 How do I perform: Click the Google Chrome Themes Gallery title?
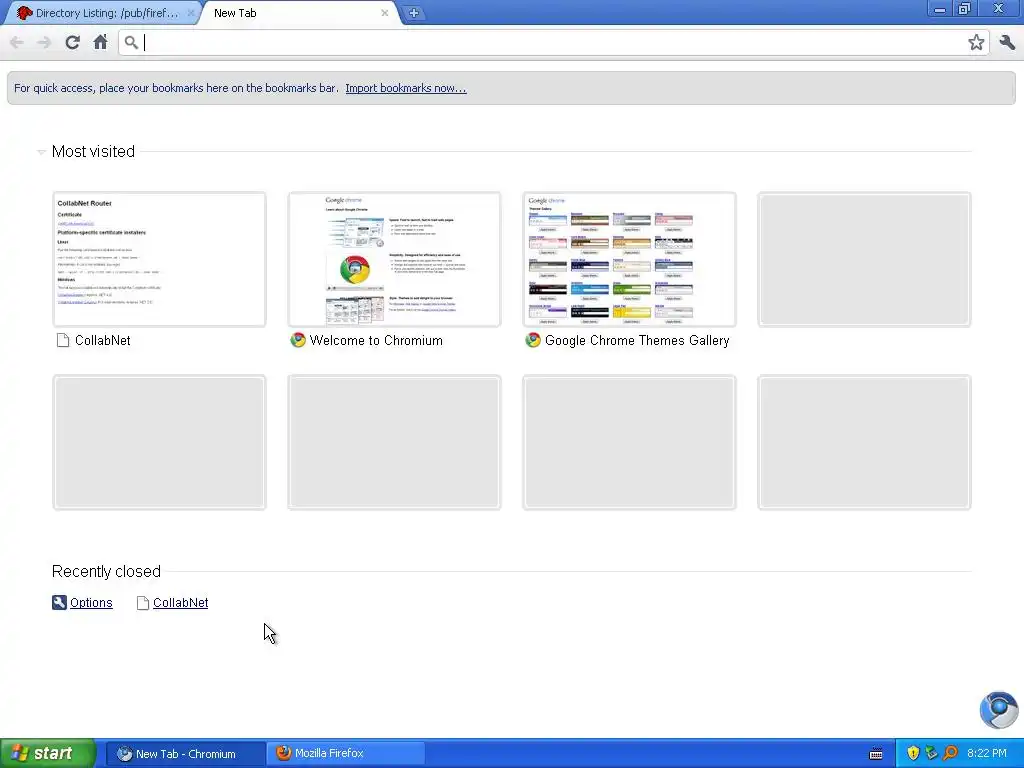click(x=637, y=340)
